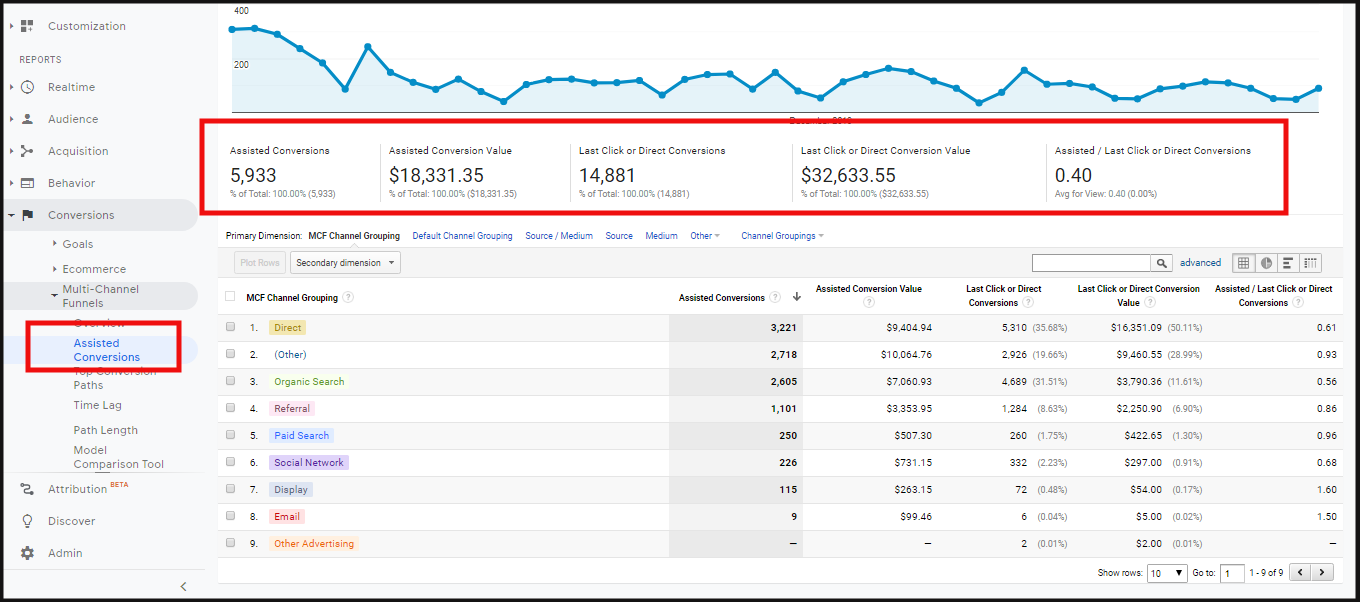This screenshot has height=602, width=1360.
Task: Switch to performance bar view icon
Action: [1288, 263]
